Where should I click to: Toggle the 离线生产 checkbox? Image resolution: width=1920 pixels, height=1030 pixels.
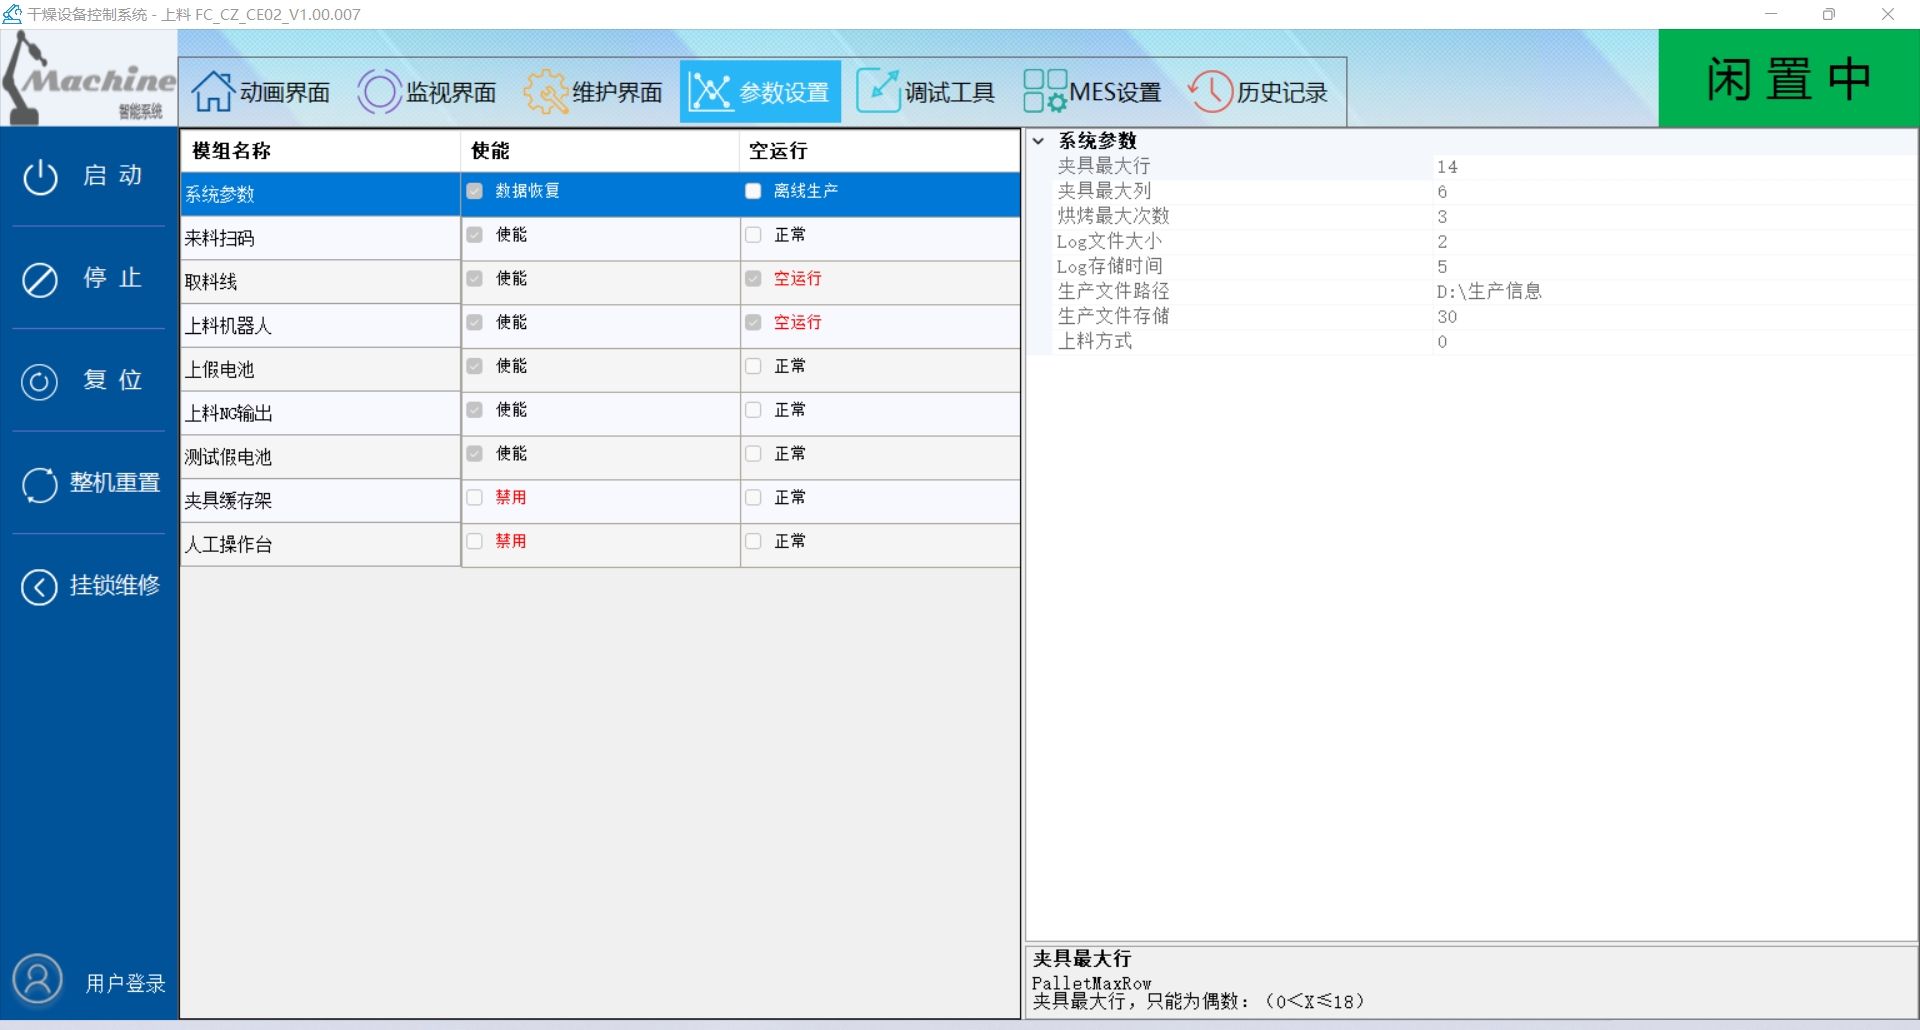pos(753,191)
